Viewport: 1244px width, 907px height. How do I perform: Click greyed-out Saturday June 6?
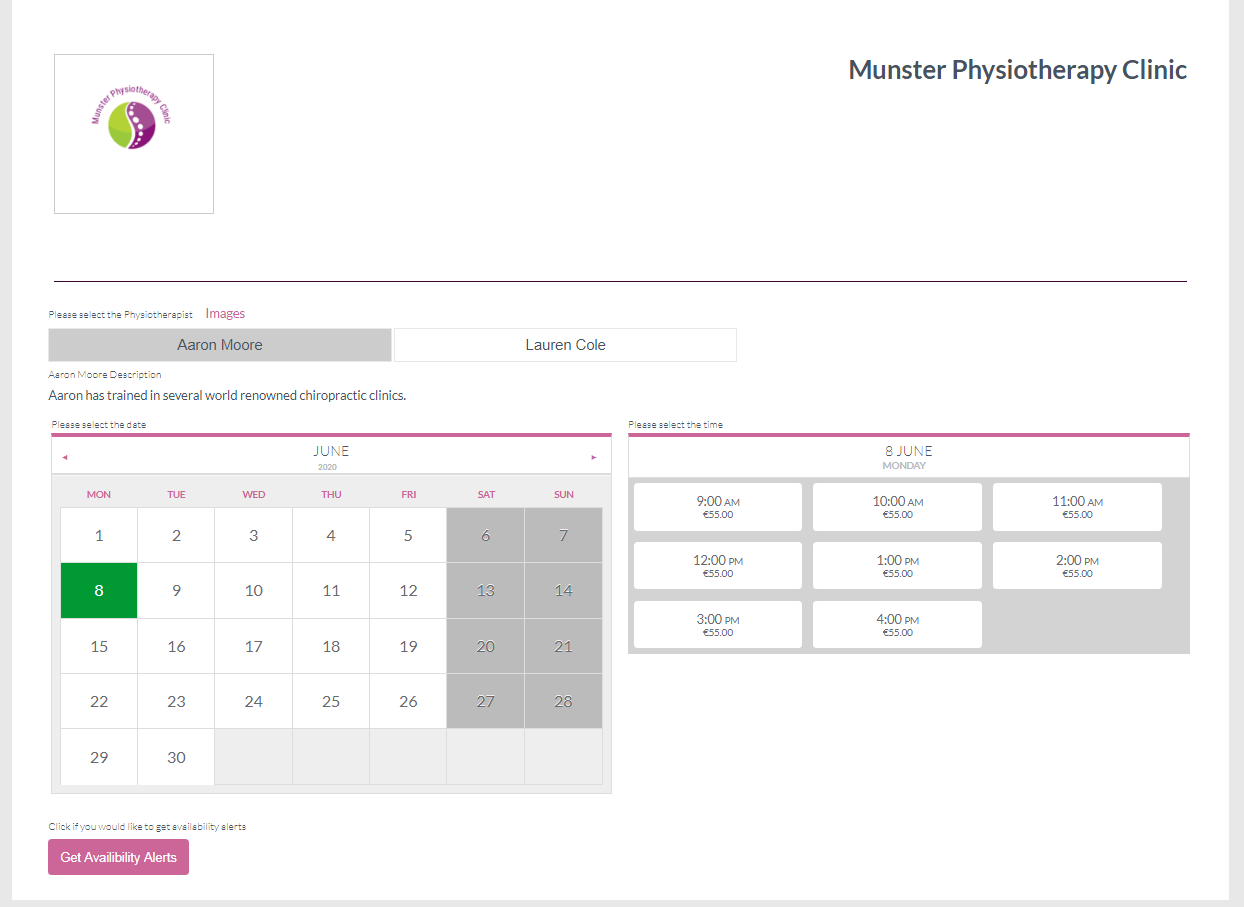point(486,535)
